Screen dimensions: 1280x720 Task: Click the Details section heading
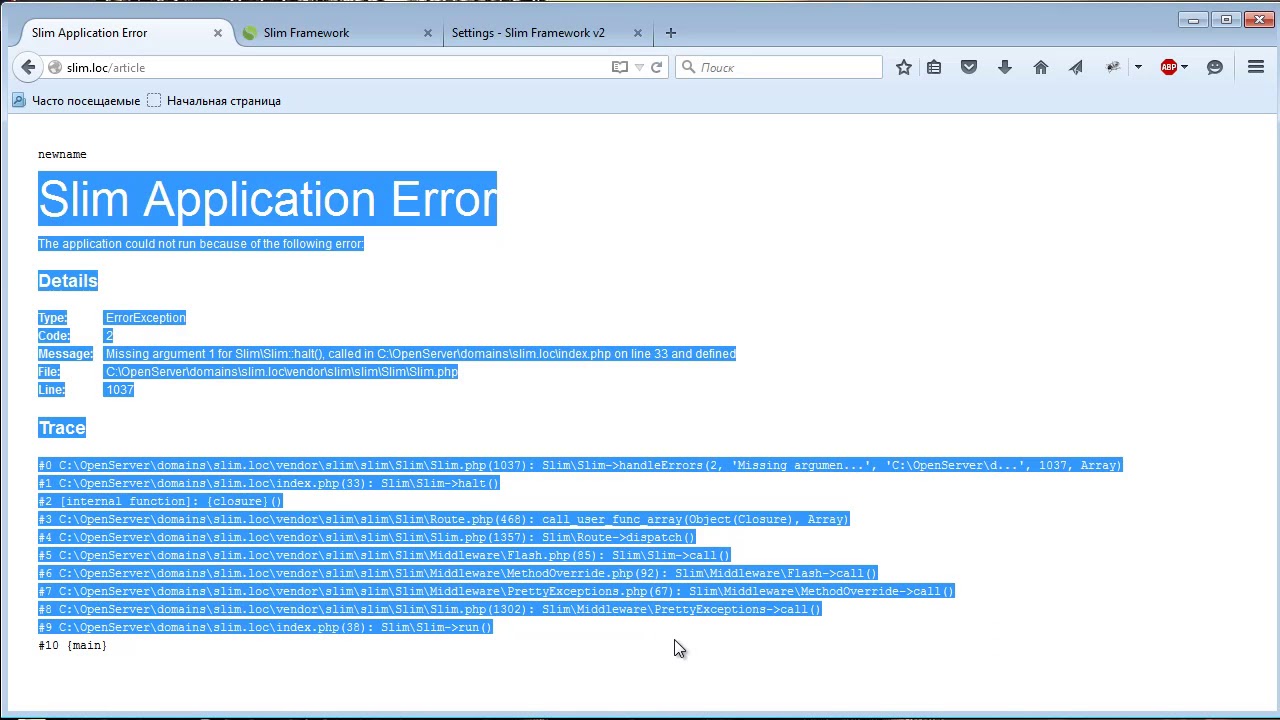pyautogui.click(x=68, y=281)
